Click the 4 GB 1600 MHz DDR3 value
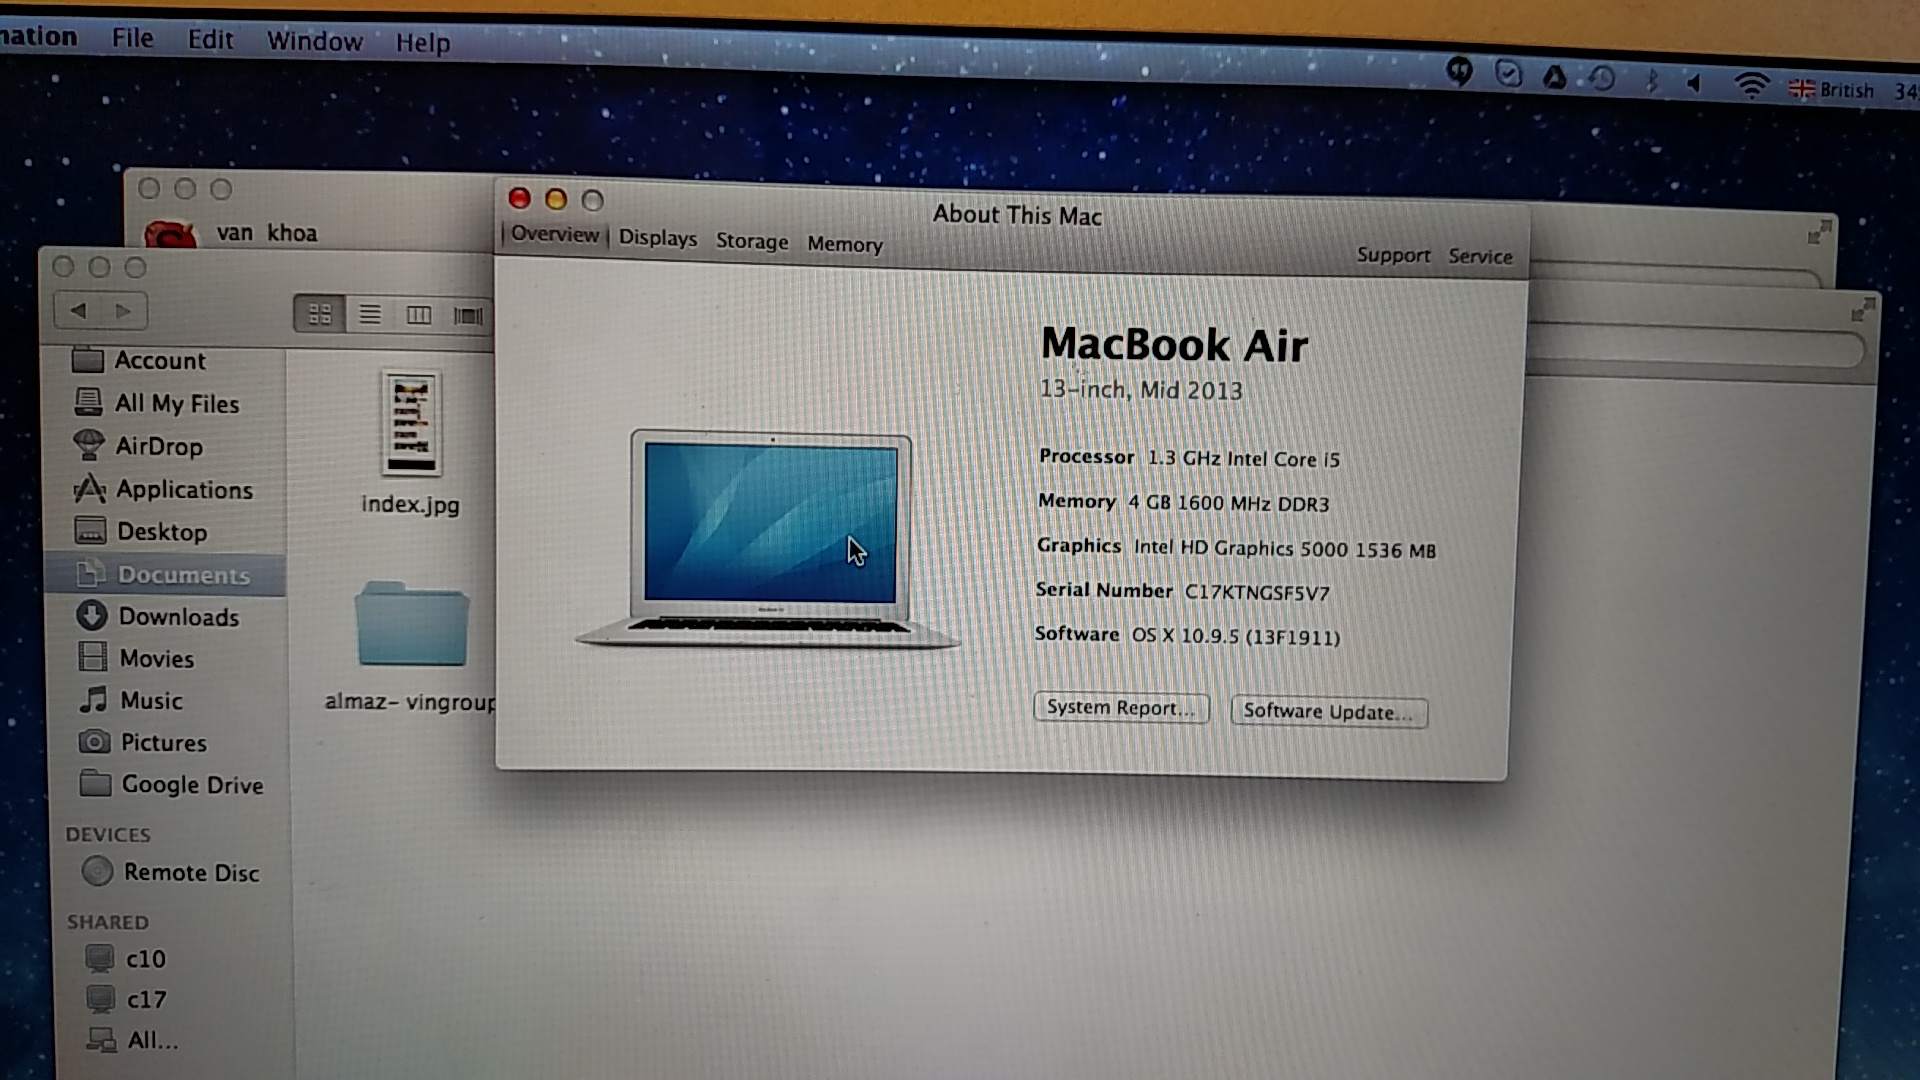 point(1228,504)
